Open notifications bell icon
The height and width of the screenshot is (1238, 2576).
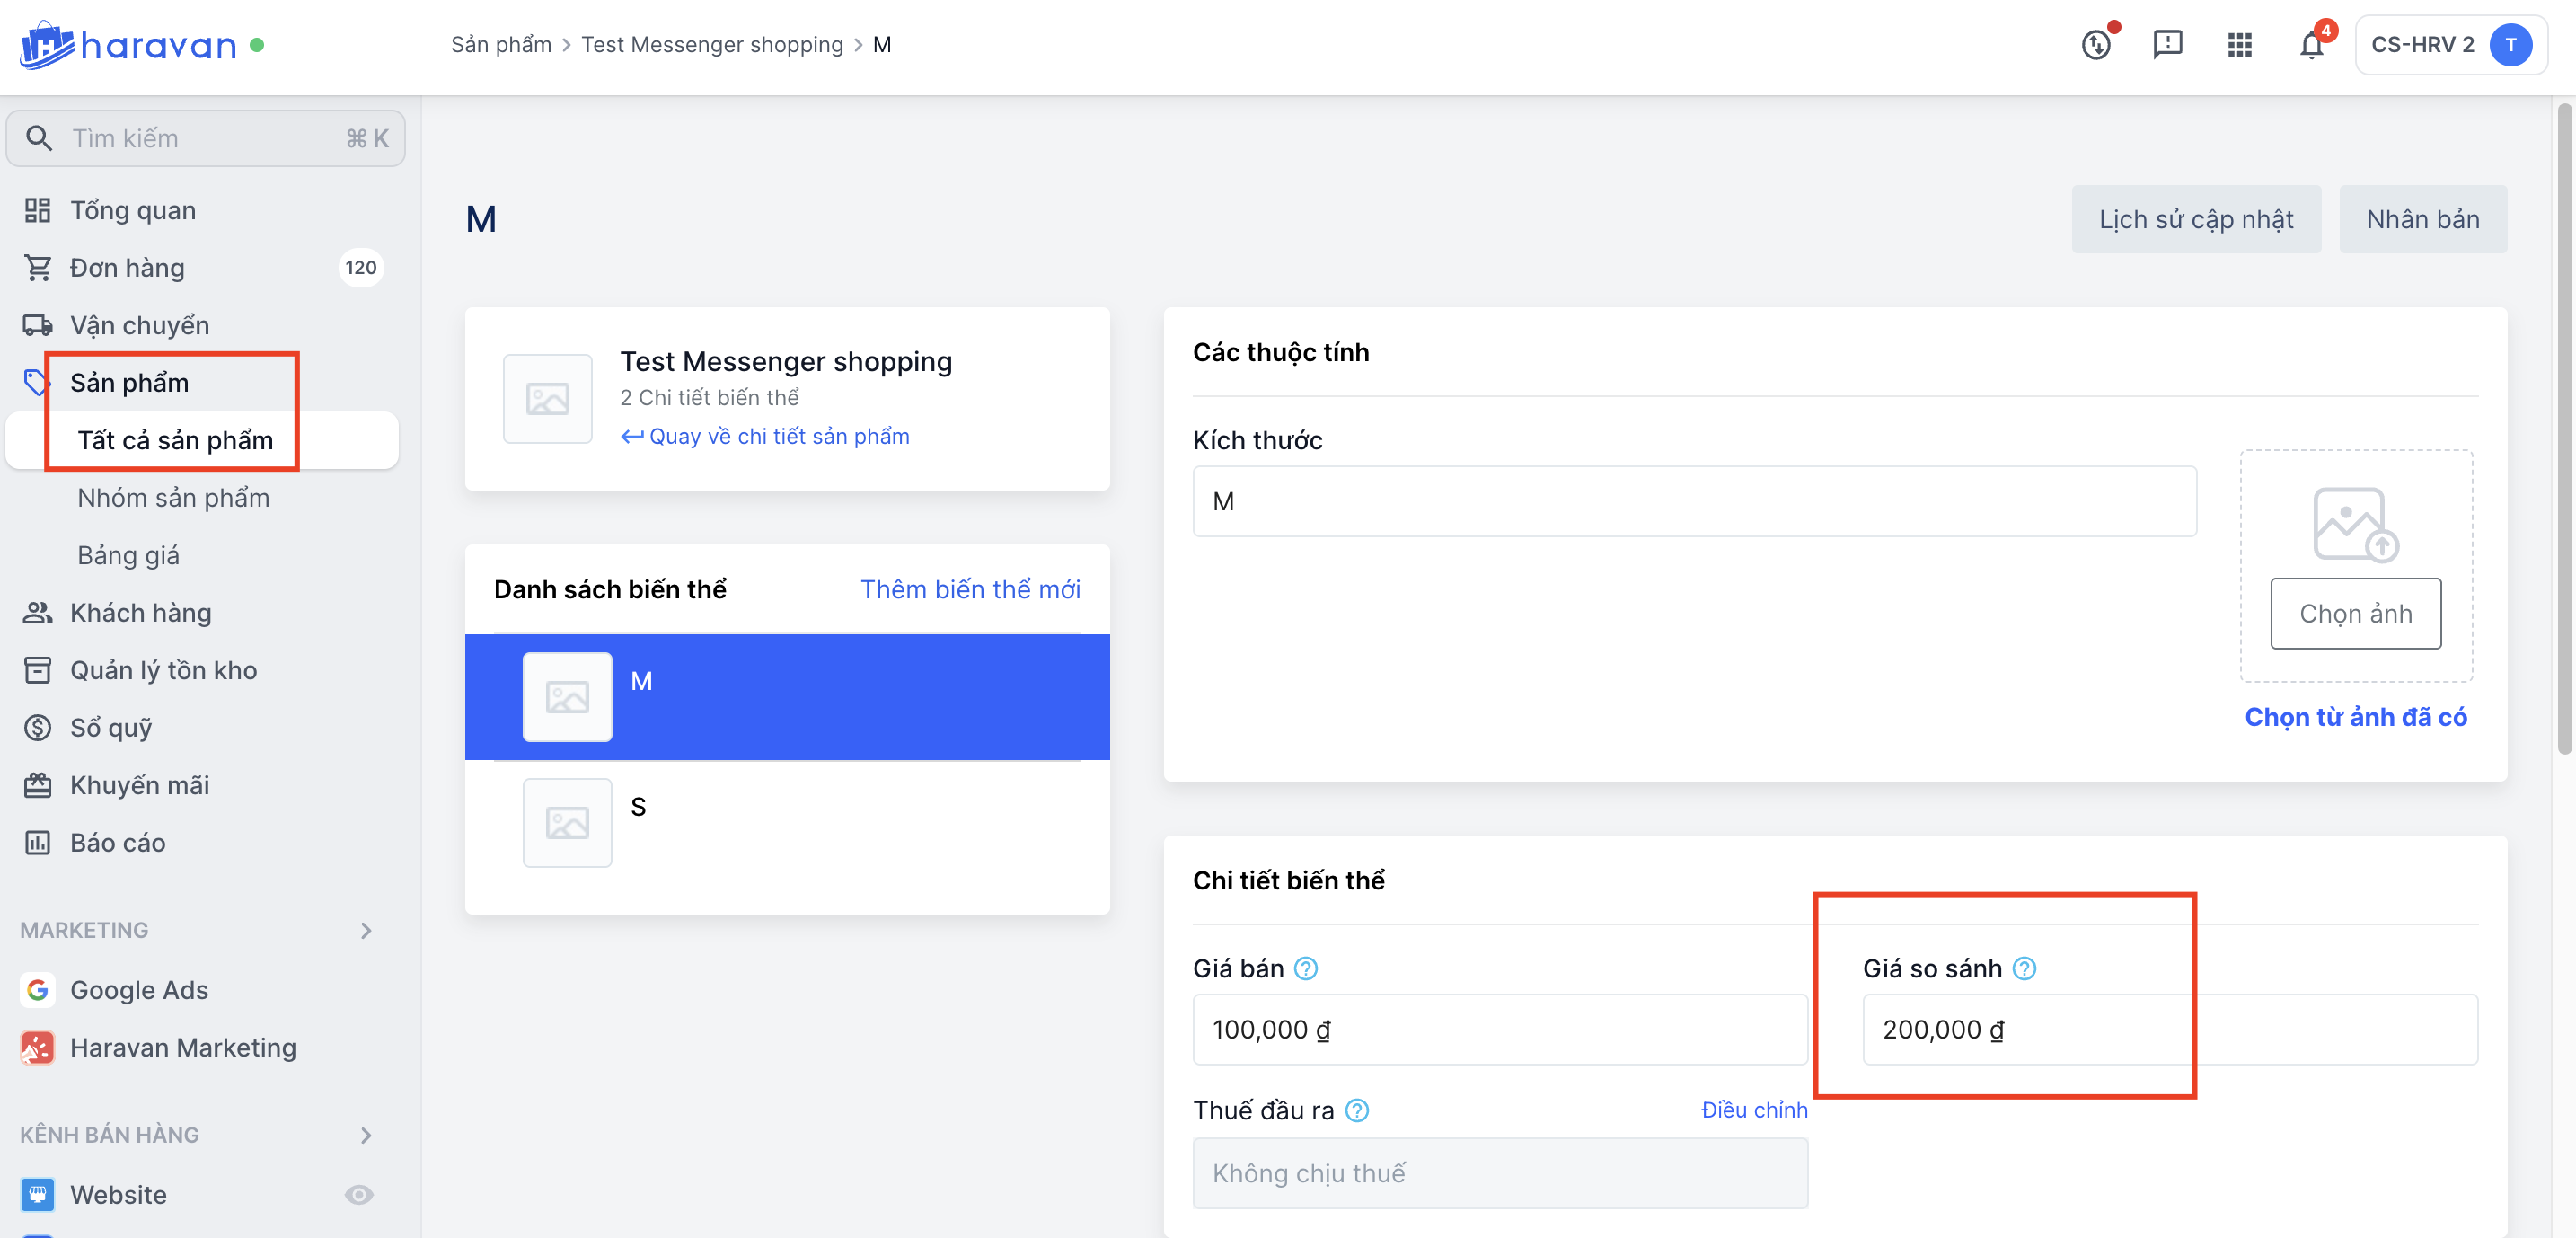click(2311, 45)
